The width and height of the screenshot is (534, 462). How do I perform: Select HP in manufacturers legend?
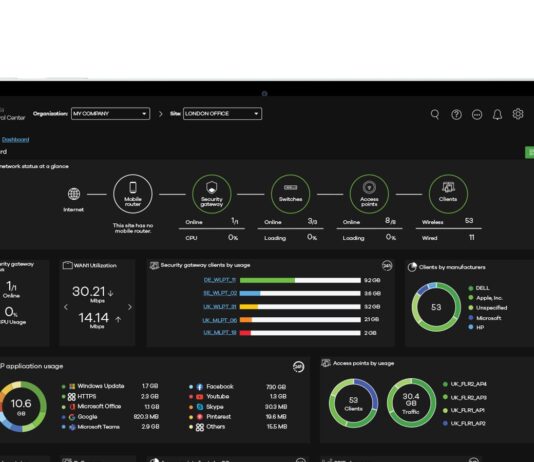tap(476, 327)
